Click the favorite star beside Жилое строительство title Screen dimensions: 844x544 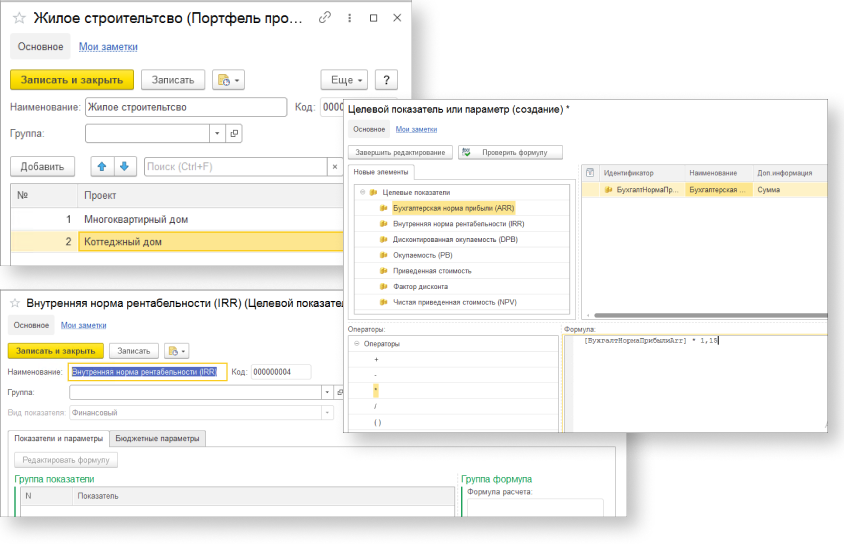pyautogui.click(x=20, y=18)
